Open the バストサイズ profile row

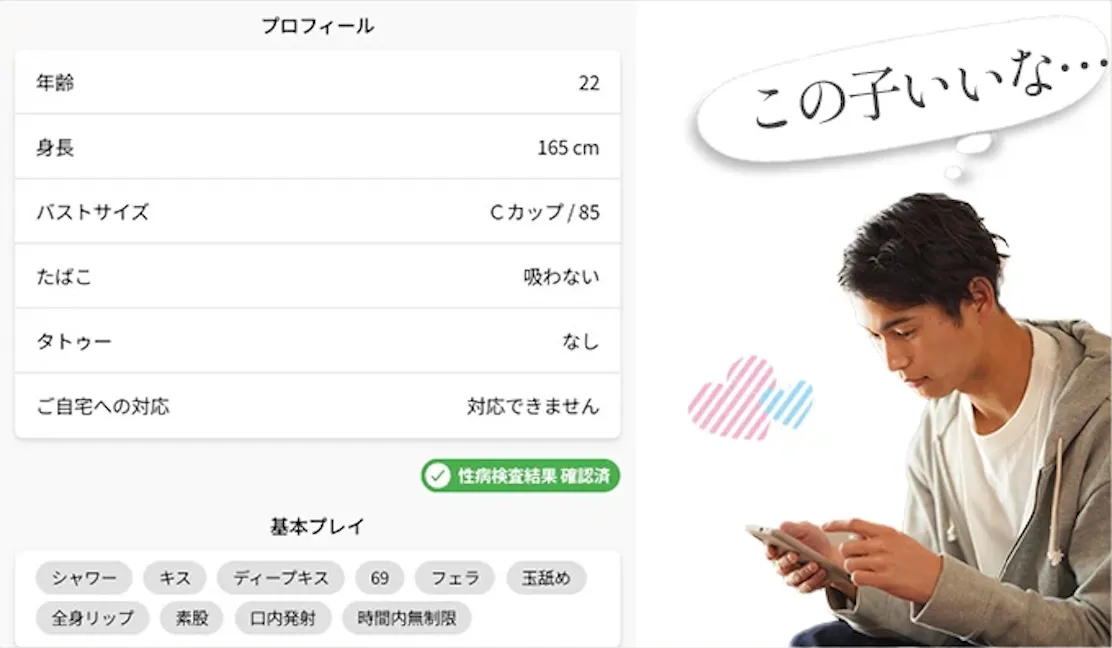tap(318, 211)
